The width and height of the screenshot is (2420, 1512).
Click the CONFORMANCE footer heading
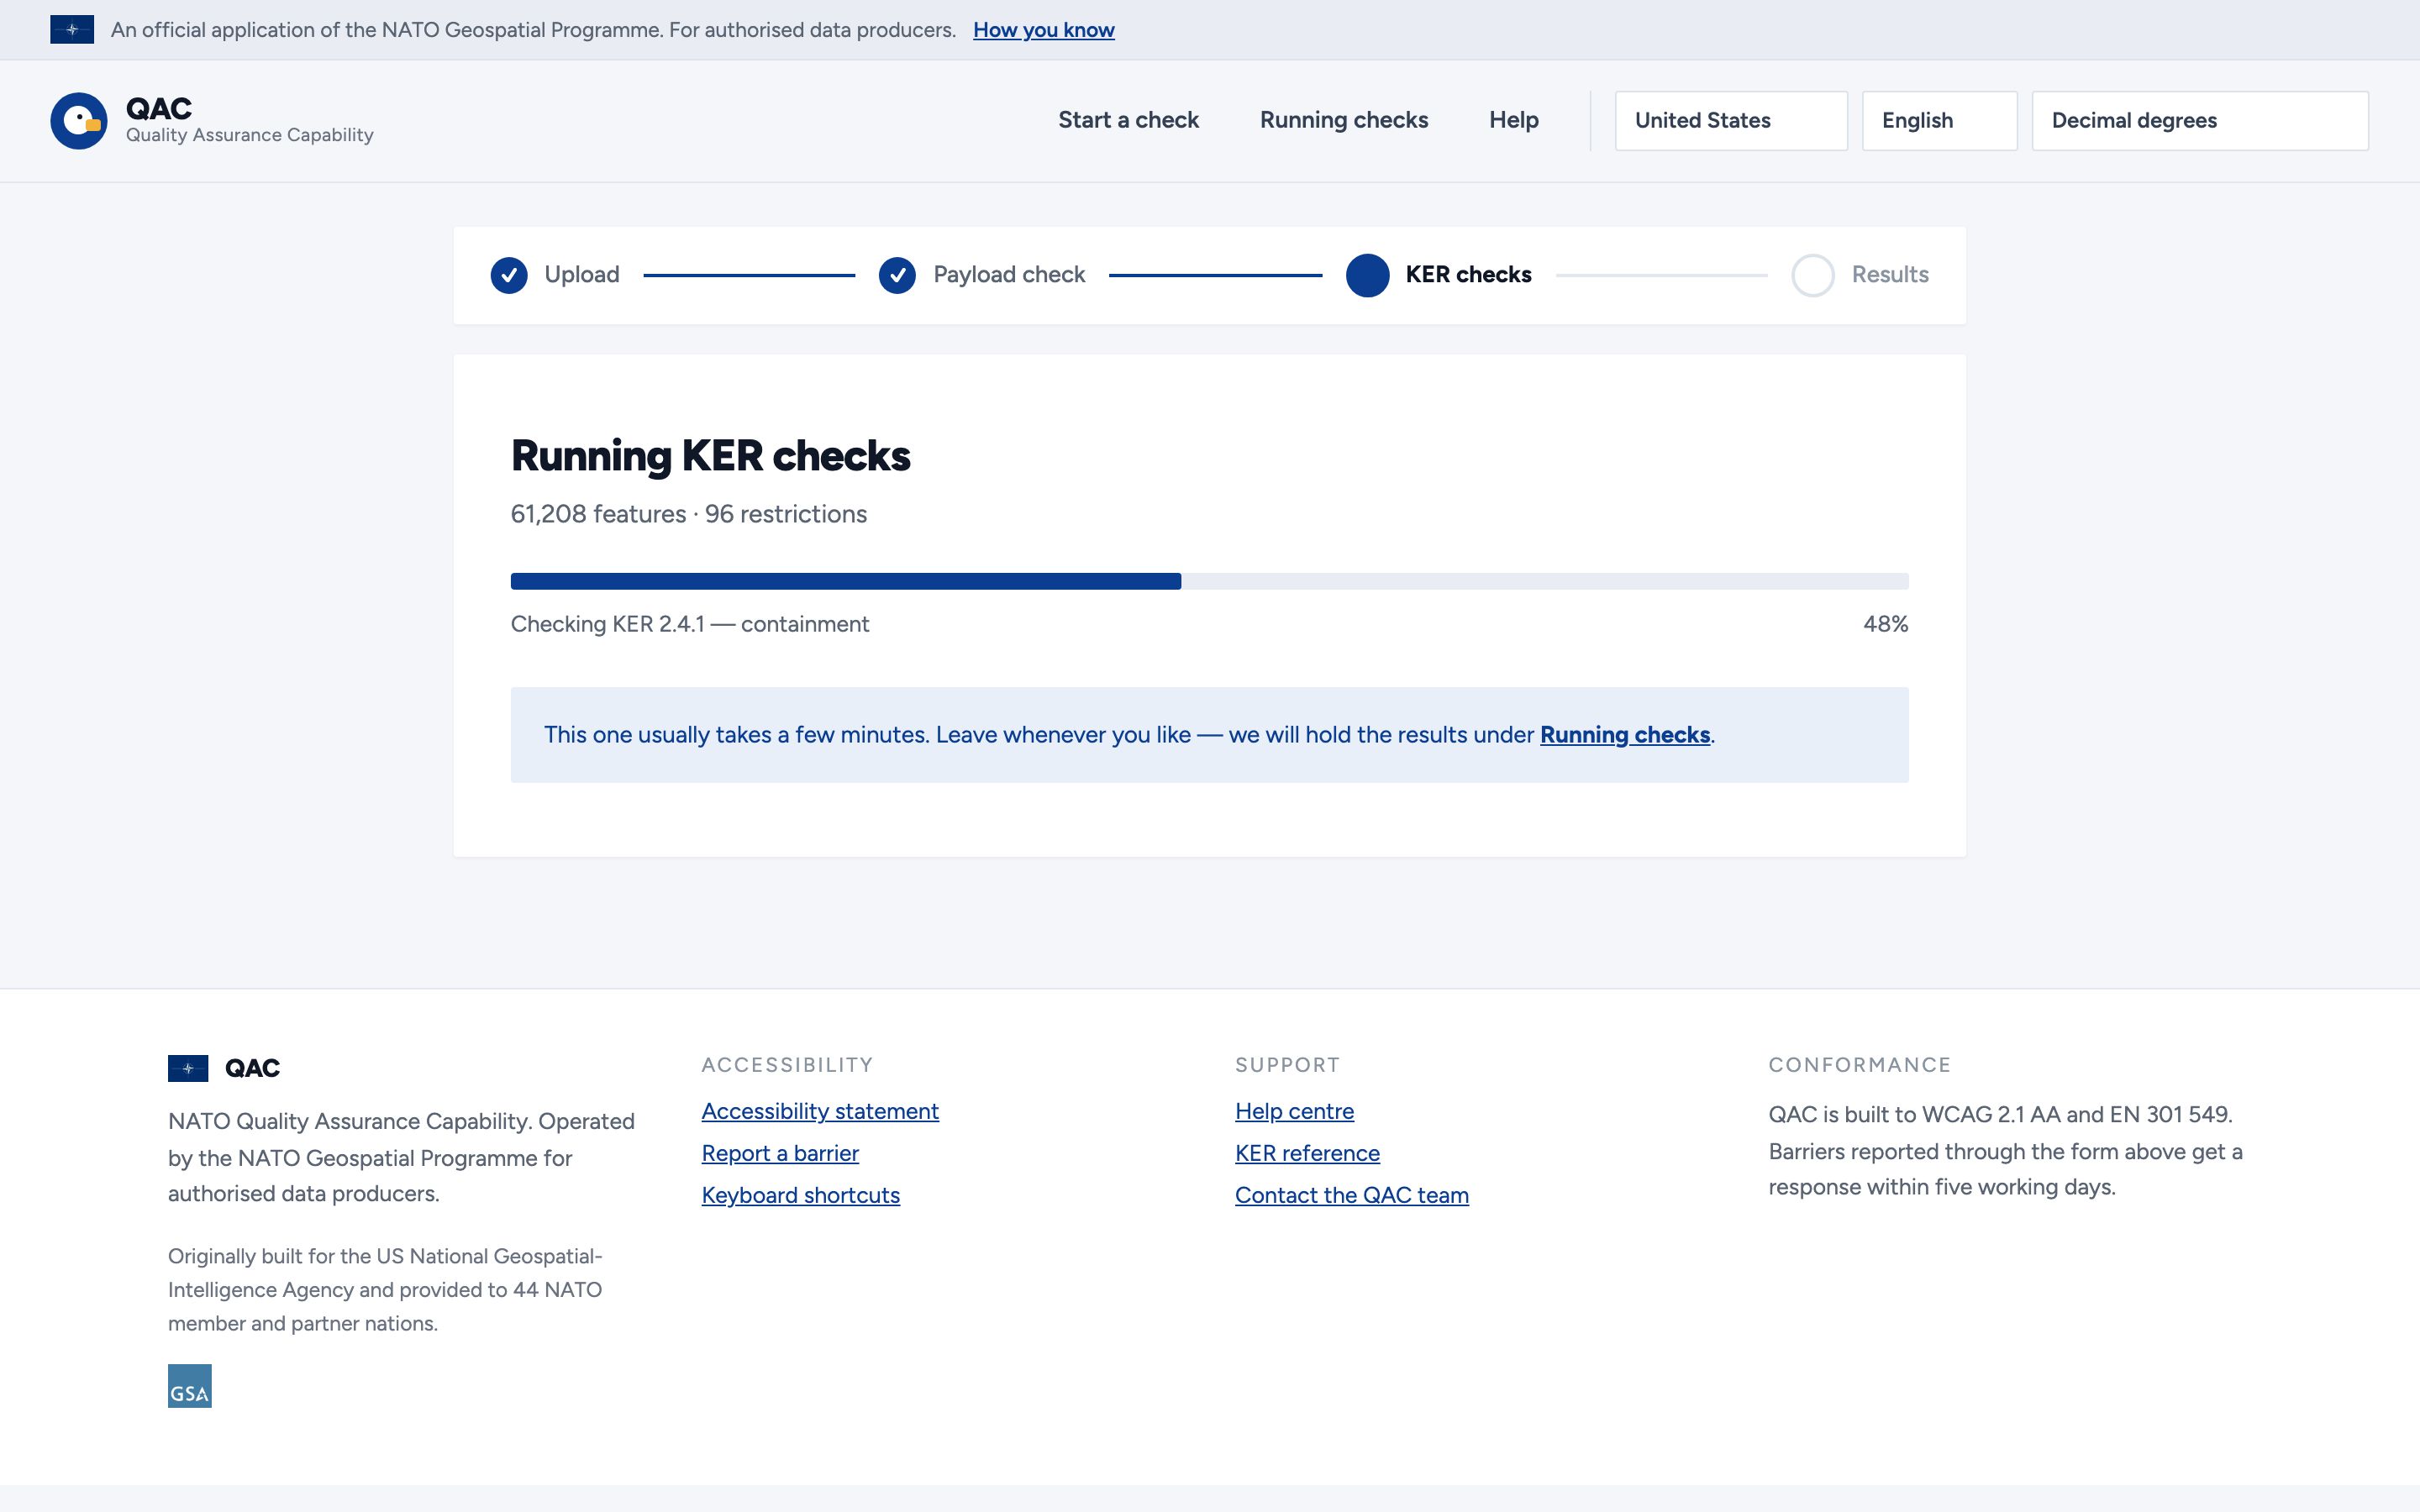pos(1860,1065)
